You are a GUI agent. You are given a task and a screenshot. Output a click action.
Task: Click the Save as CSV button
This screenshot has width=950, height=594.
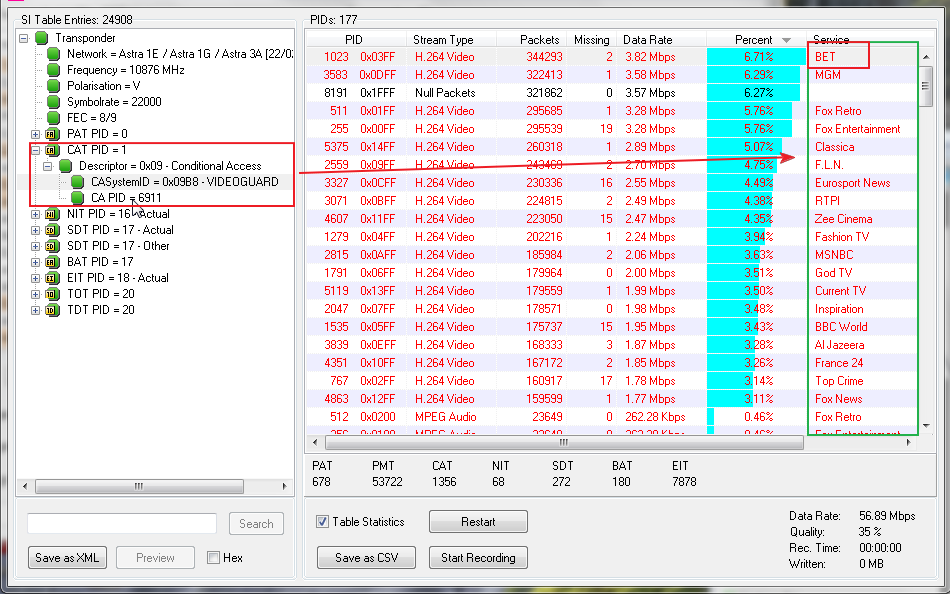click(366, 558)
